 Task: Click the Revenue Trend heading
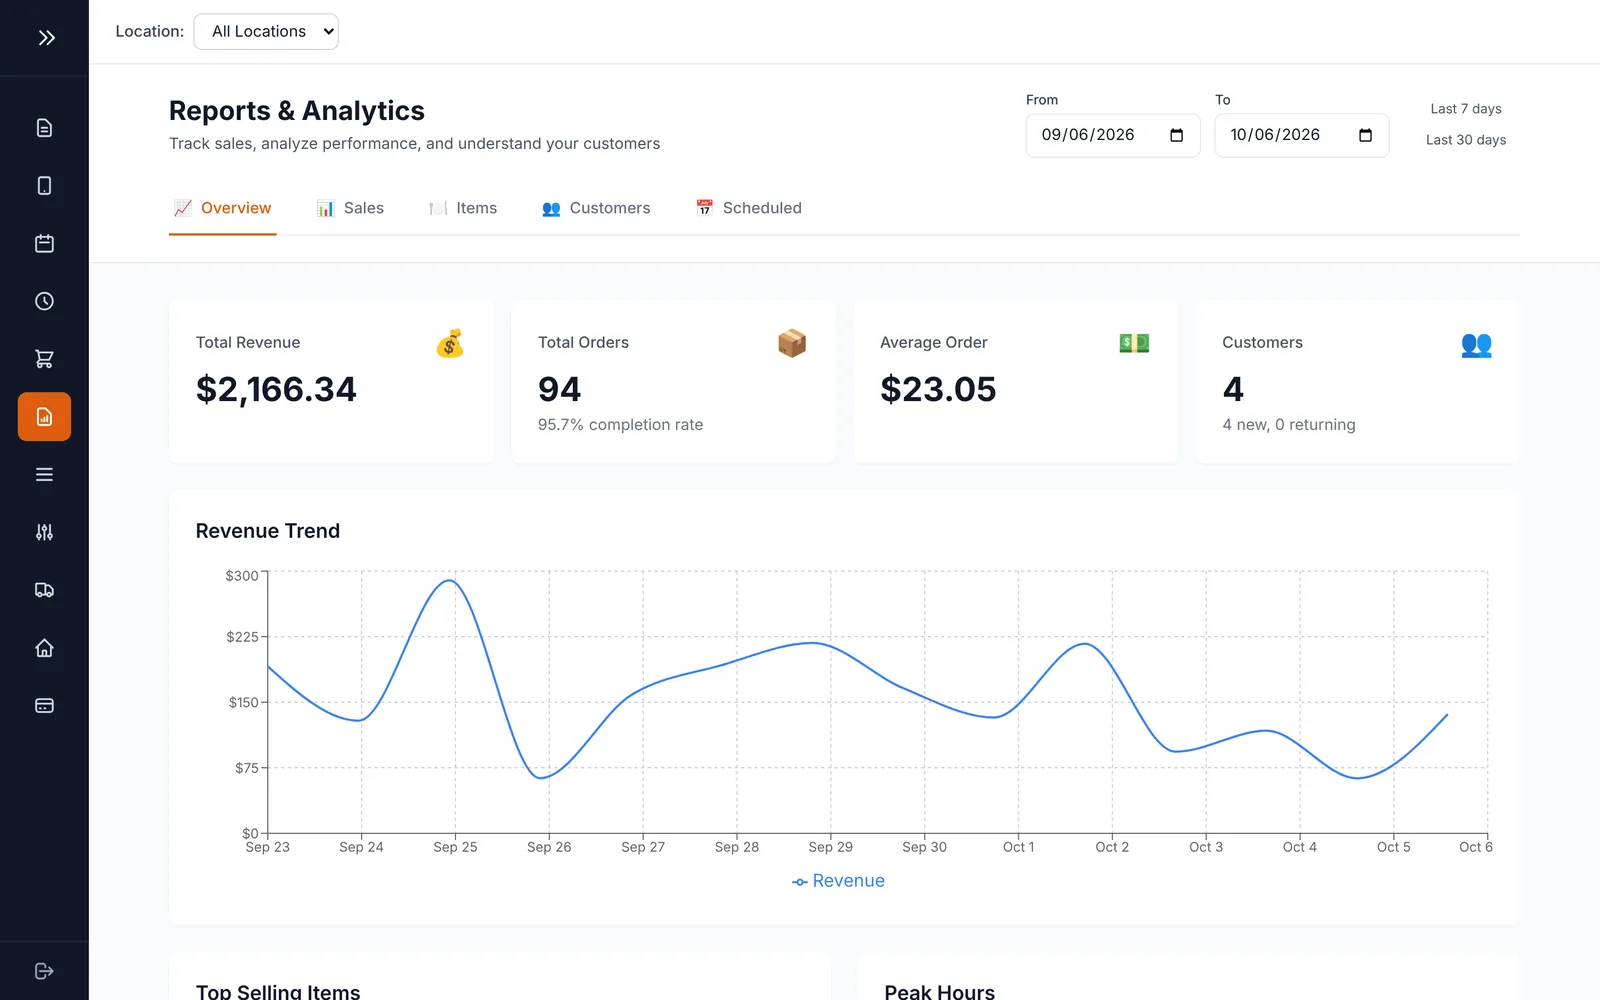pos(268,531)
